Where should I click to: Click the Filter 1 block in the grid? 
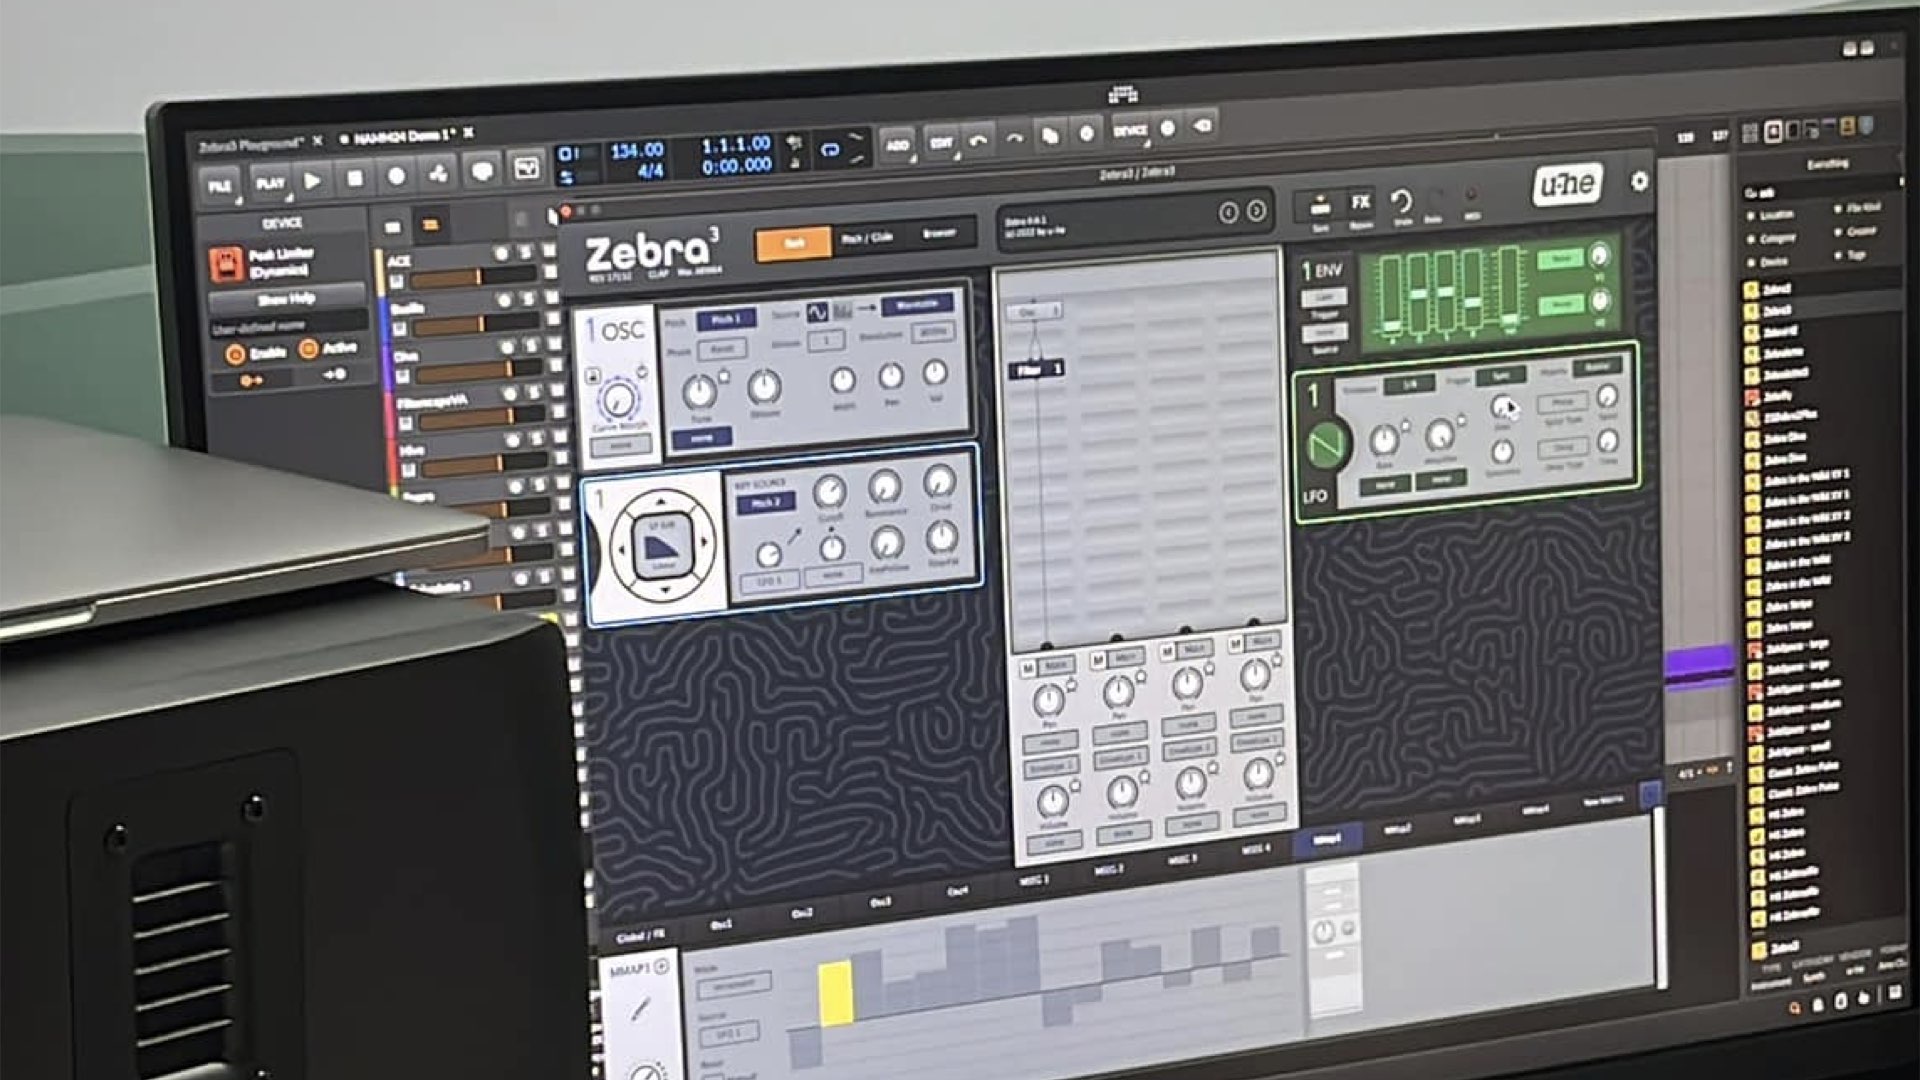pyautogui.click(x=1036, y=369)
